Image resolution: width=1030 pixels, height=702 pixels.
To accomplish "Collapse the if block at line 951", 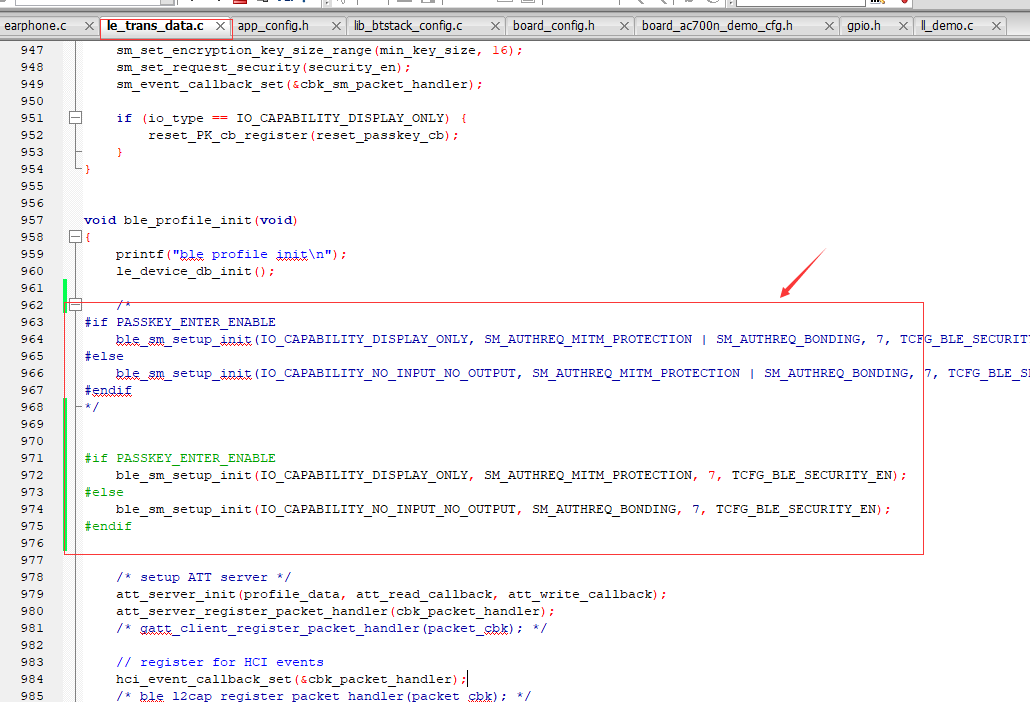I will (76, 118).
